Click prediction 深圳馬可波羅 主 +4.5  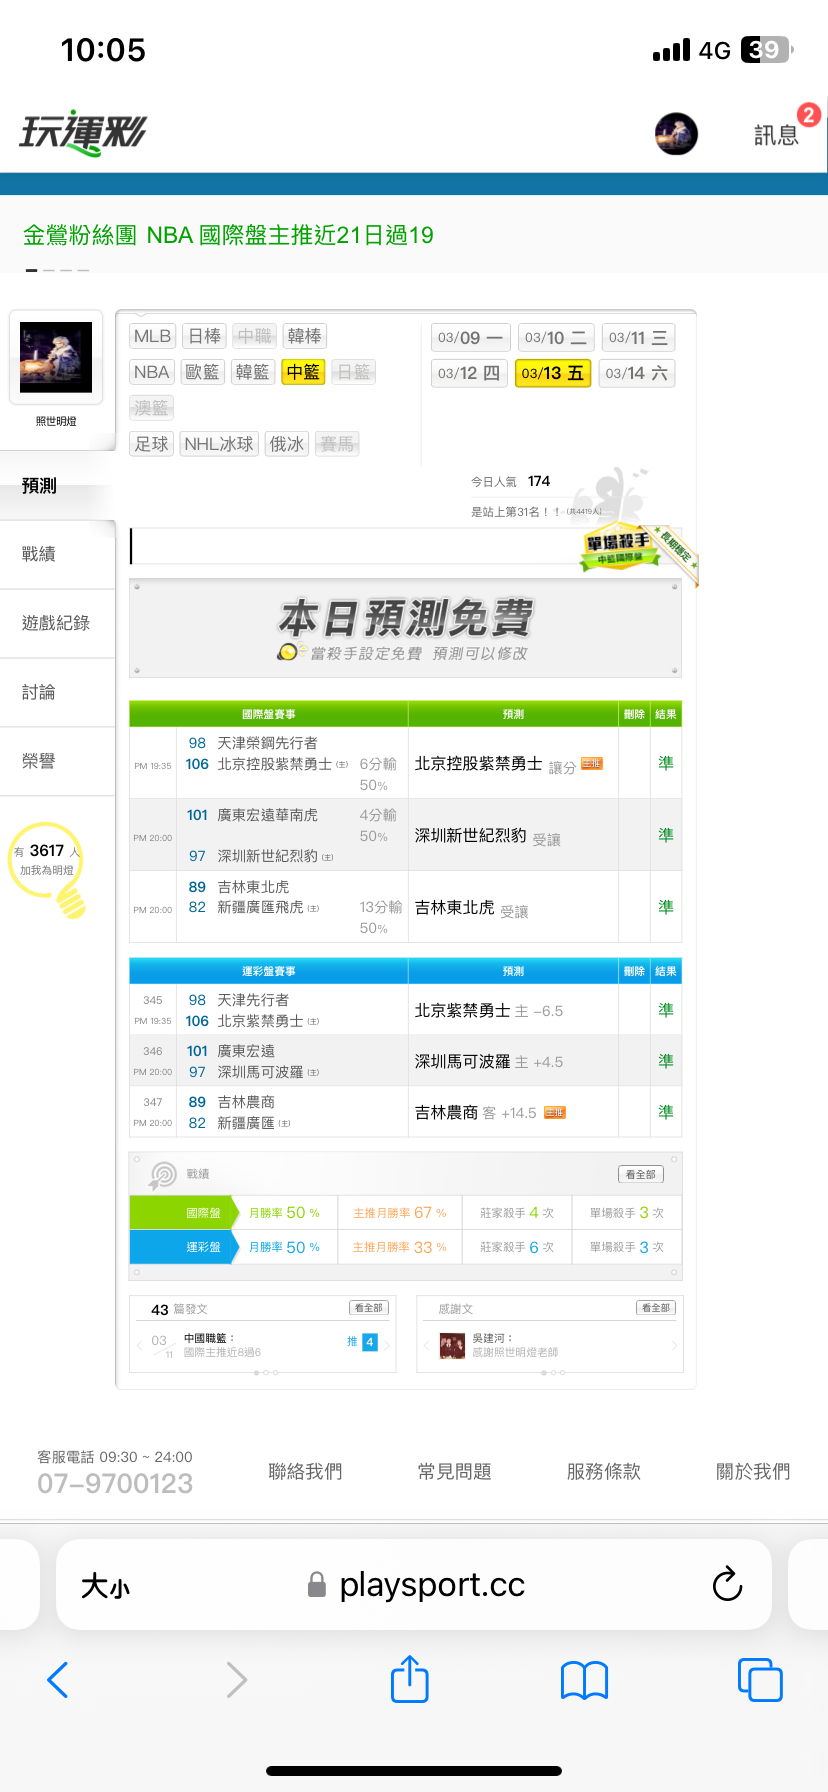[489, 1062]
